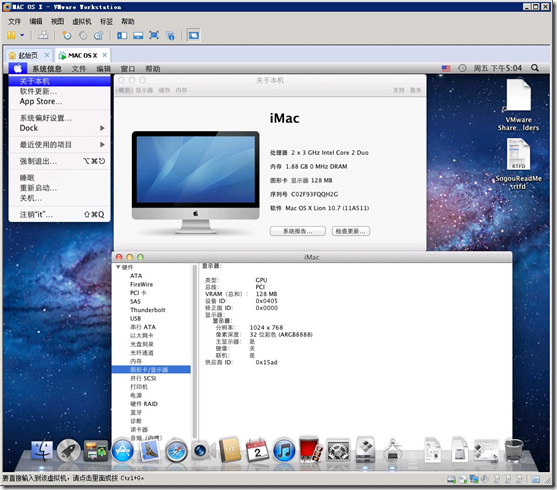Click the 检查更新... button
The width and height of the screenshot is (557, 490).
pos(351,231)
